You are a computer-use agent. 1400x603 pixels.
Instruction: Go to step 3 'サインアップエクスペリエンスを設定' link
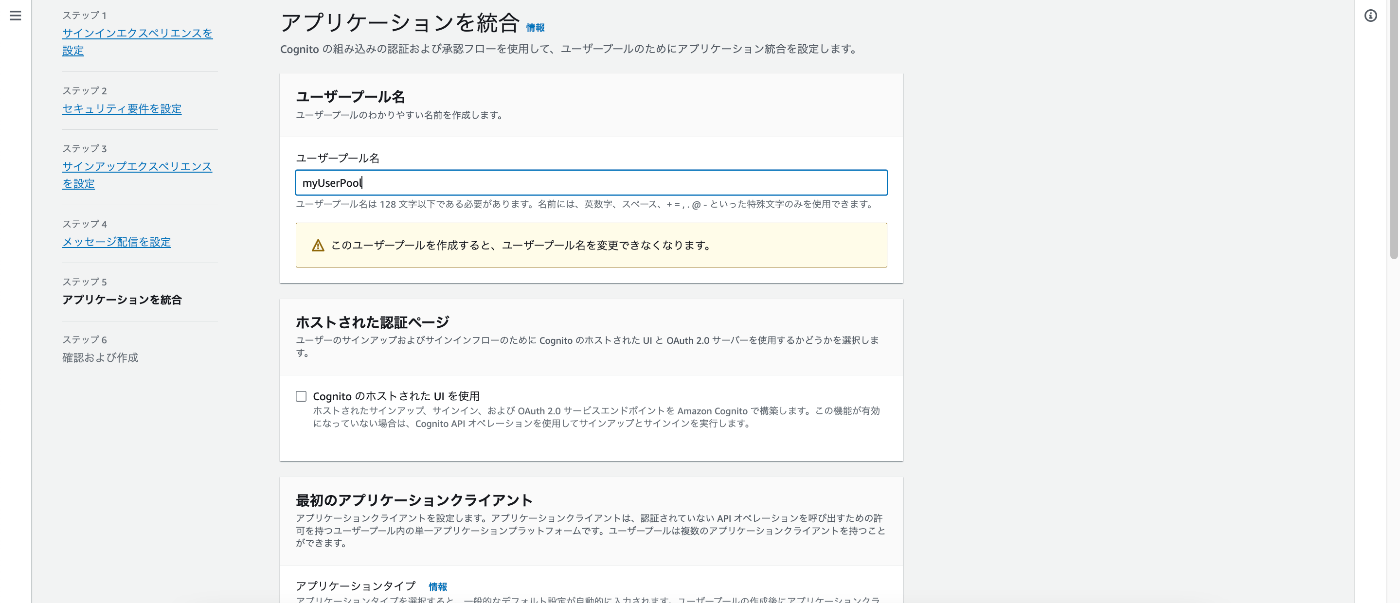tap(137, 175)
